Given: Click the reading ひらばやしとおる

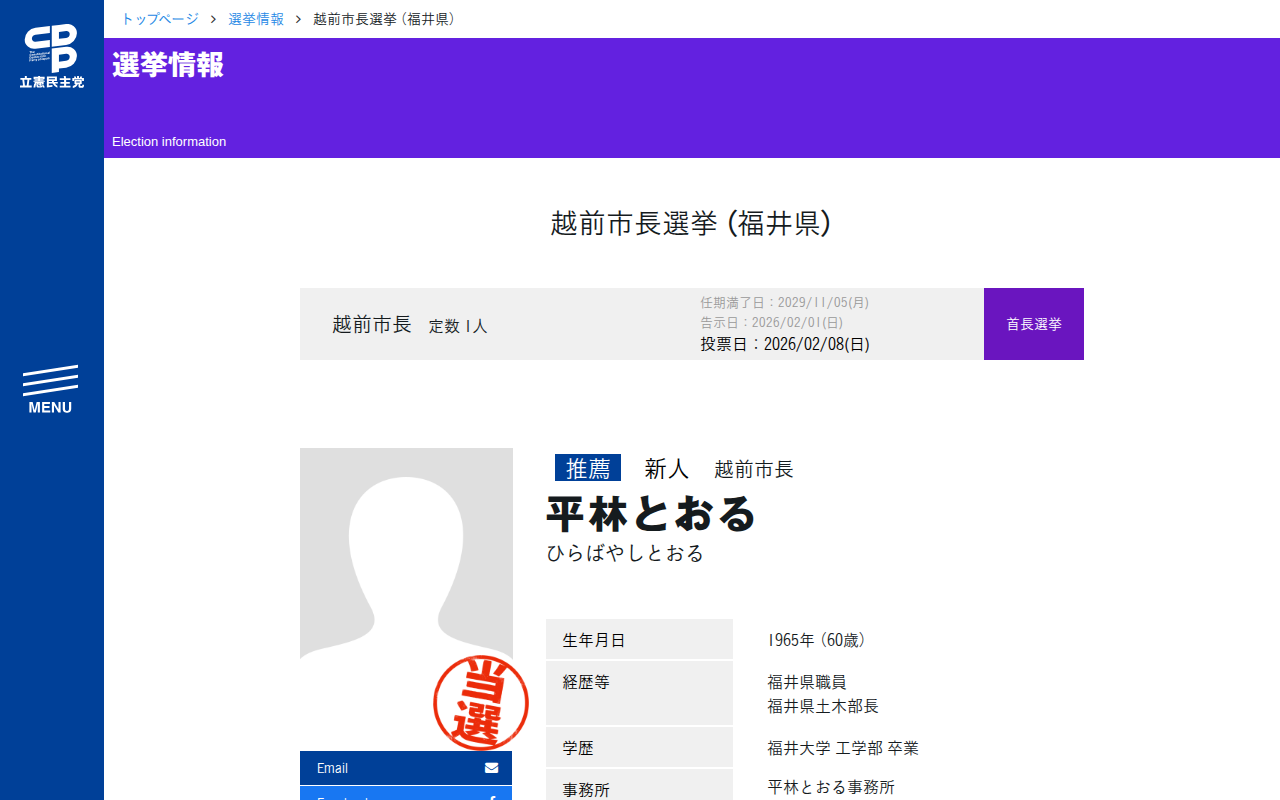Looking at the screenshot, I should 625,553.
